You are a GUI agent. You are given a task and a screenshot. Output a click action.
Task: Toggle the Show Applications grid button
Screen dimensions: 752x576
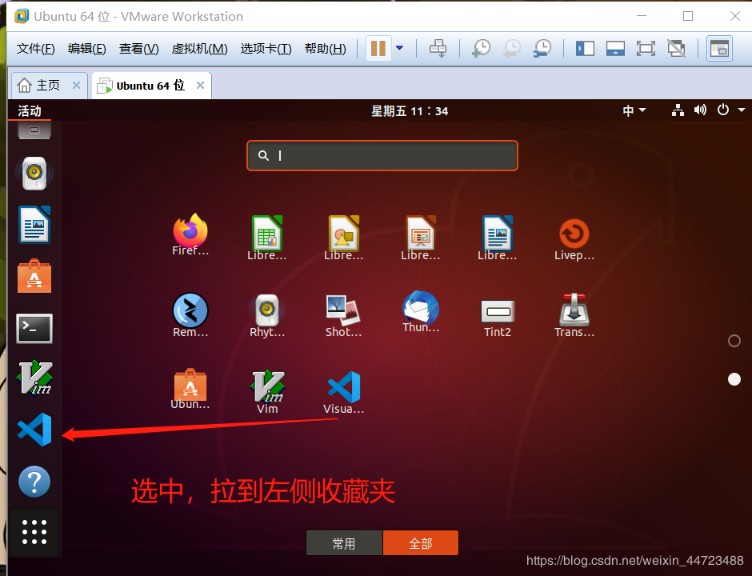pos(34,532)
